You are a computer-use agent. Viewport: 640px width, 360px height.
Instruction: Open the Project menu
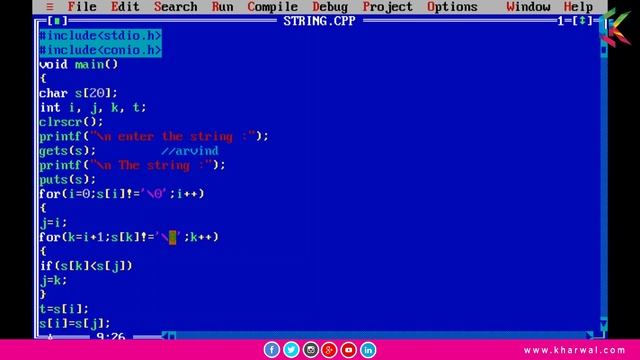click(x=387, y=7)
